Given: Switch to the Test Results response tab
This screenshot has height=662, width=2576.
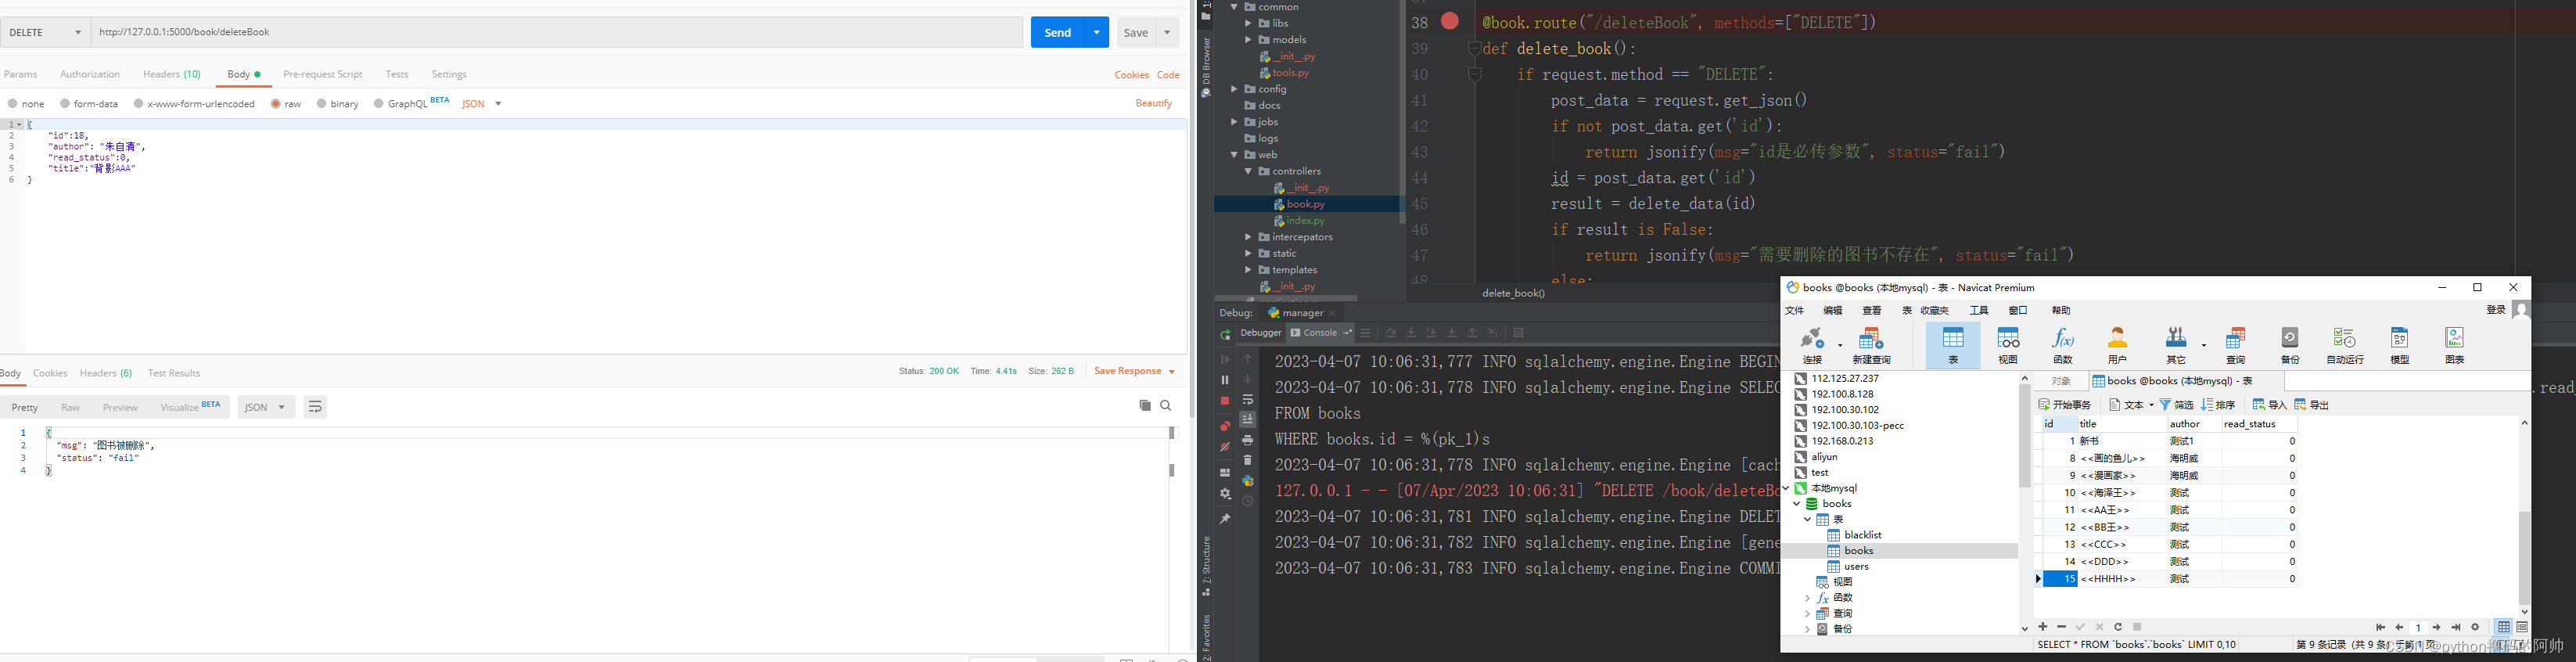Looking at the screenshot, I should pyautogui.click(x=174, y=373).
